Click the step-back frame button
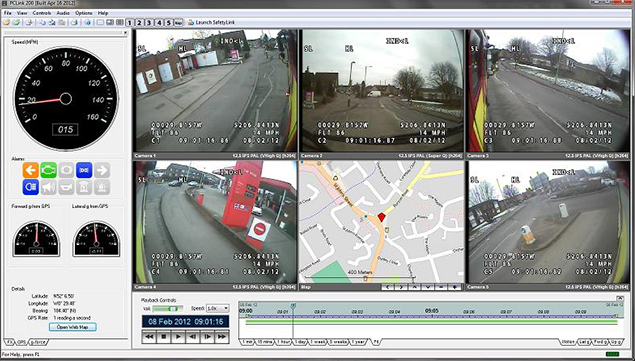 [x=193, y=337]
